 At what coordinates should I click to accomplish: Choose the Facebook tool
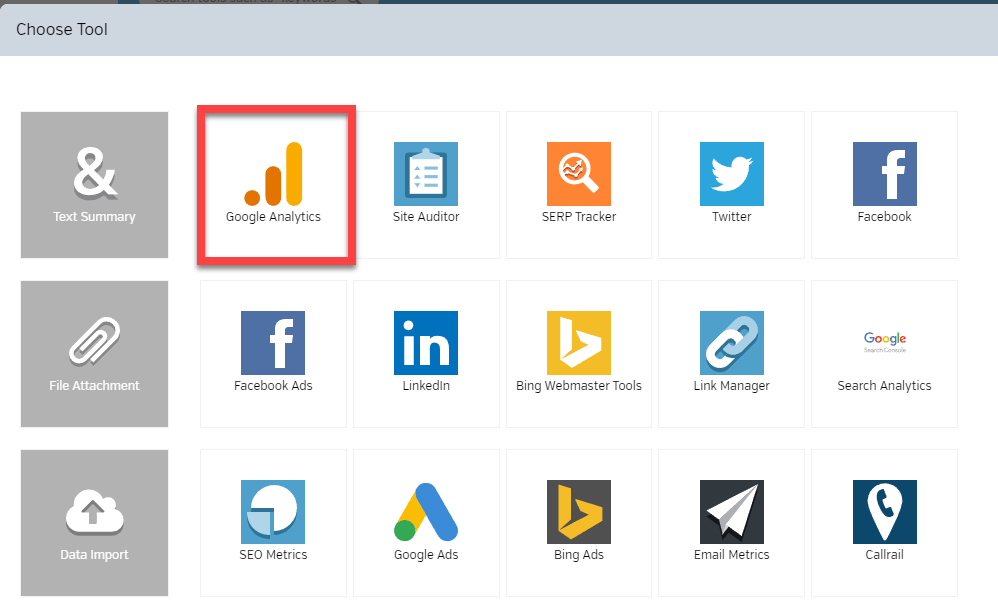884,185
